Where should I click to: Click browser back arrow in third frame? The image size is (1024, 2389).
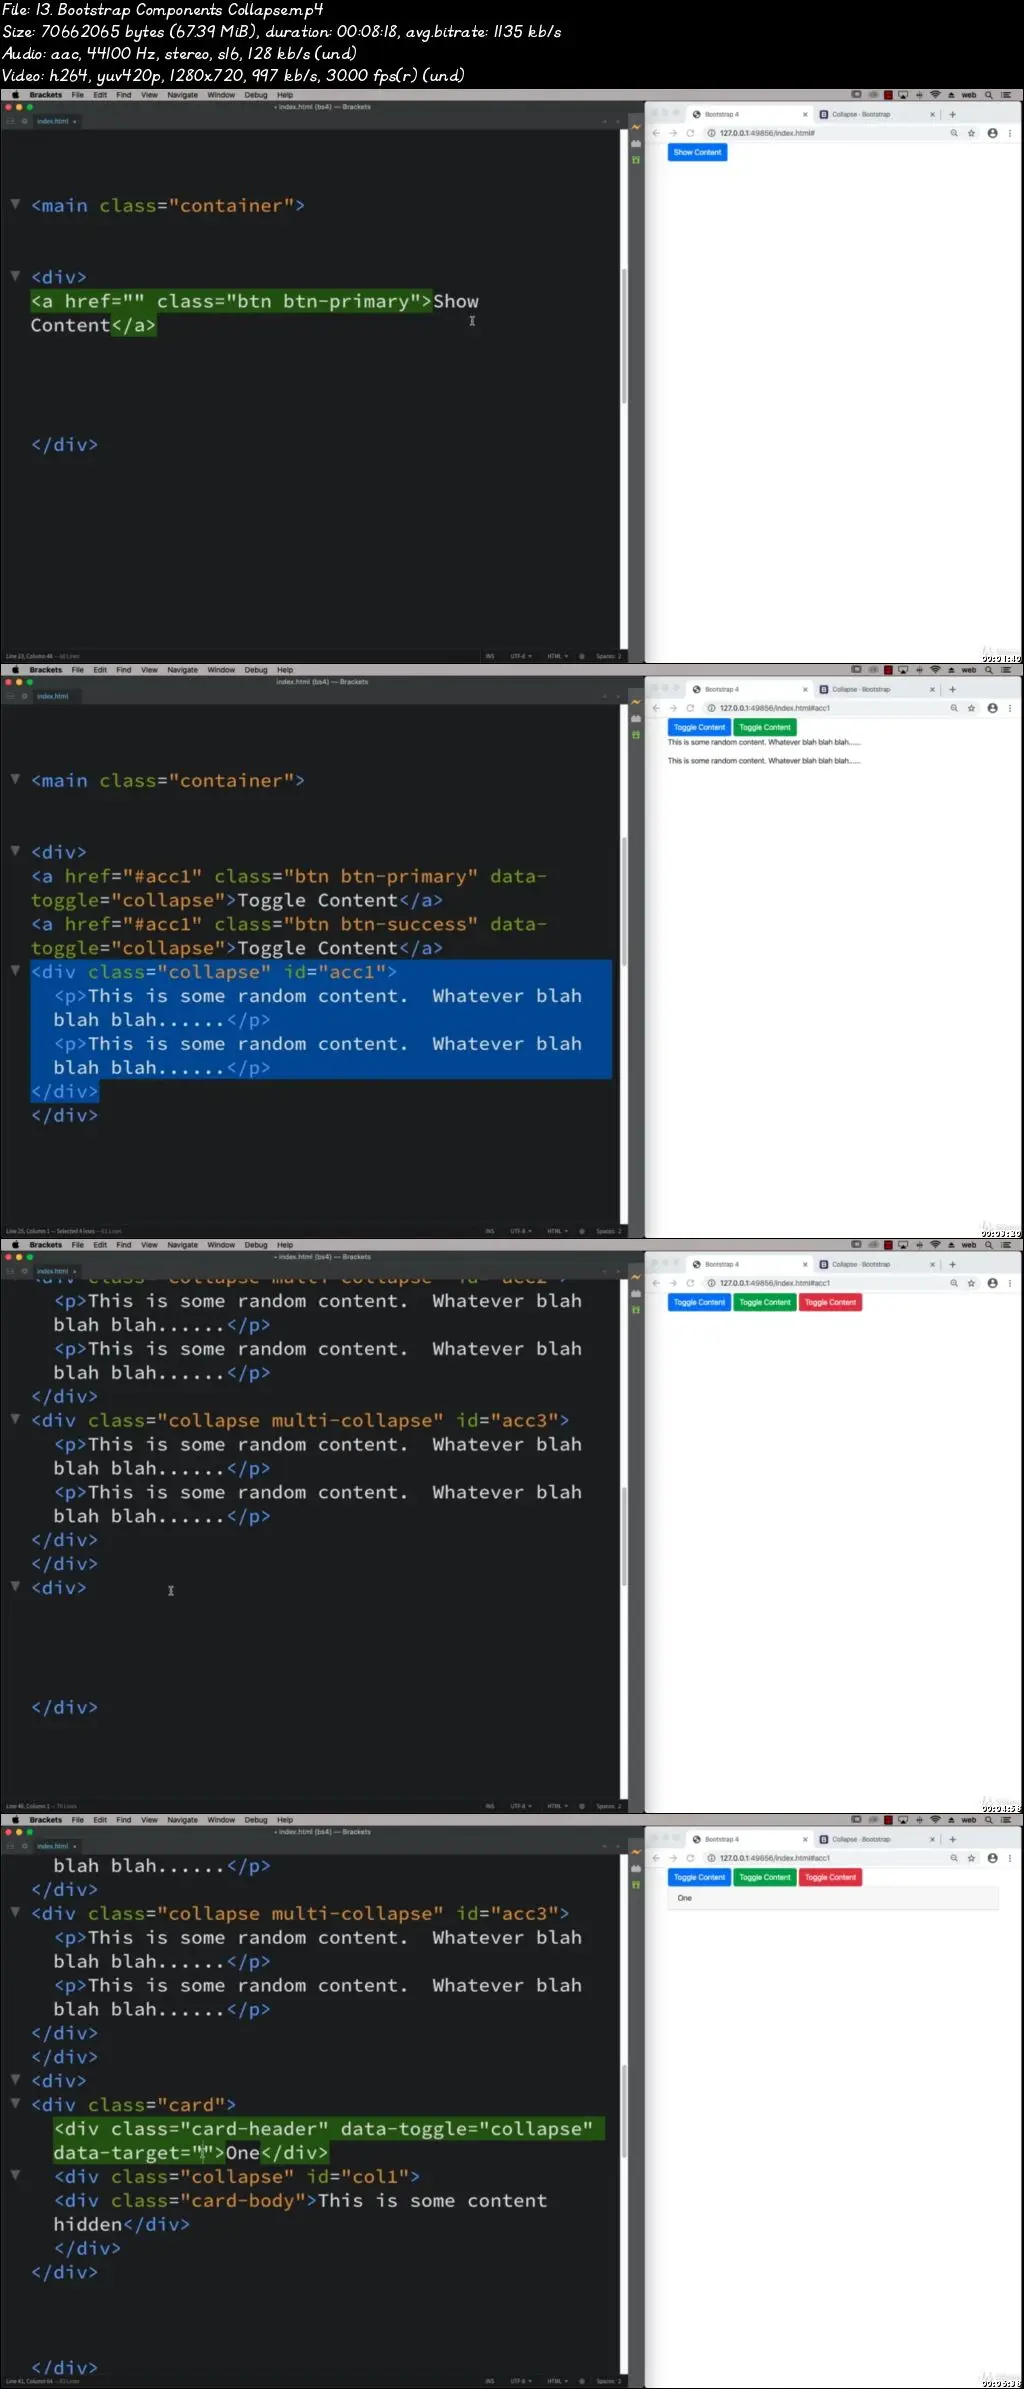(656, 1283)
